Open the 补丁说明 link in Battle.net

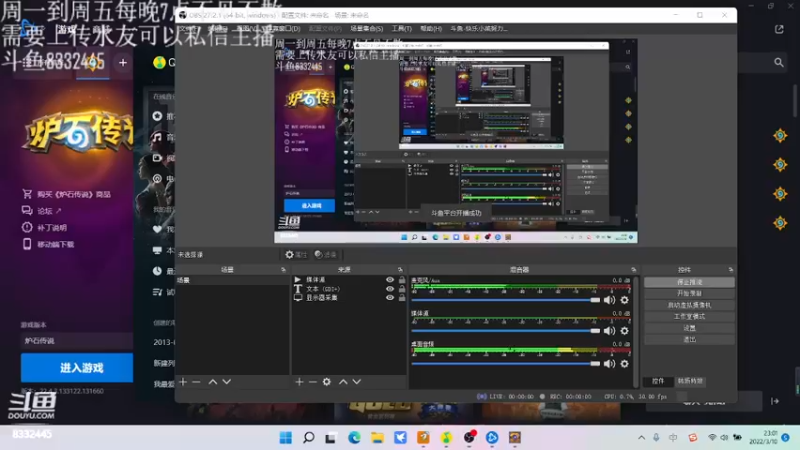click(x=44, y=228)
